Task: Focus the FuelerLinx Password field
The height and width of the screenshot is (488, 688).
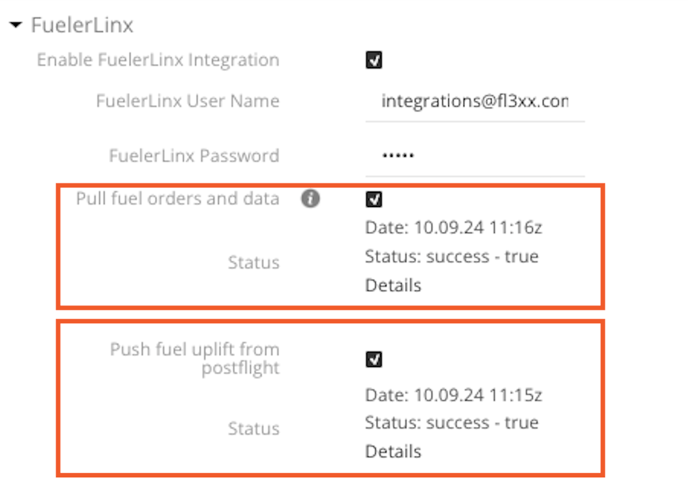Action: click(x=475, y=156)
